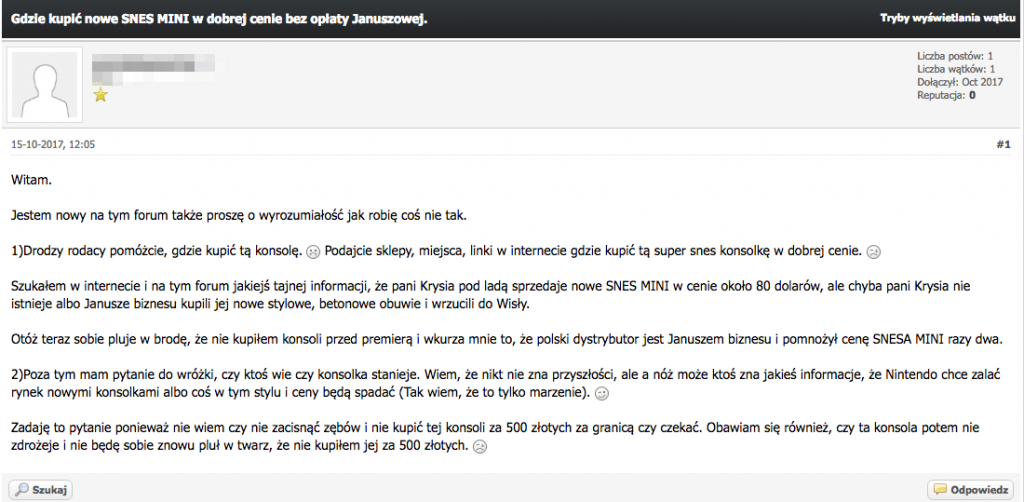
Task: Open the #1 post permalink
Action: point(1003,144)
